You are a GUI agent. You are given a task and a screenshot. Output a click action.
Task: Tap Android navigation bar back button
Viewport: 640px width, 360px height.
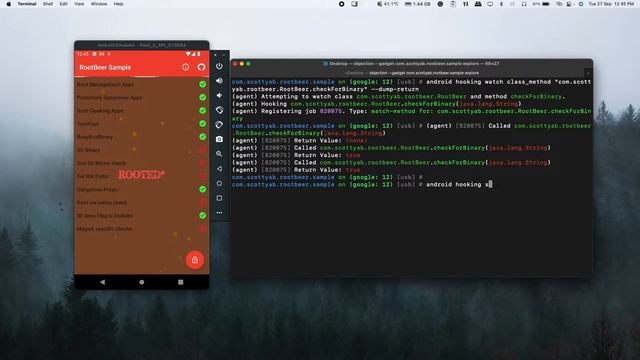pyautogui.click(x=102, y=282)
